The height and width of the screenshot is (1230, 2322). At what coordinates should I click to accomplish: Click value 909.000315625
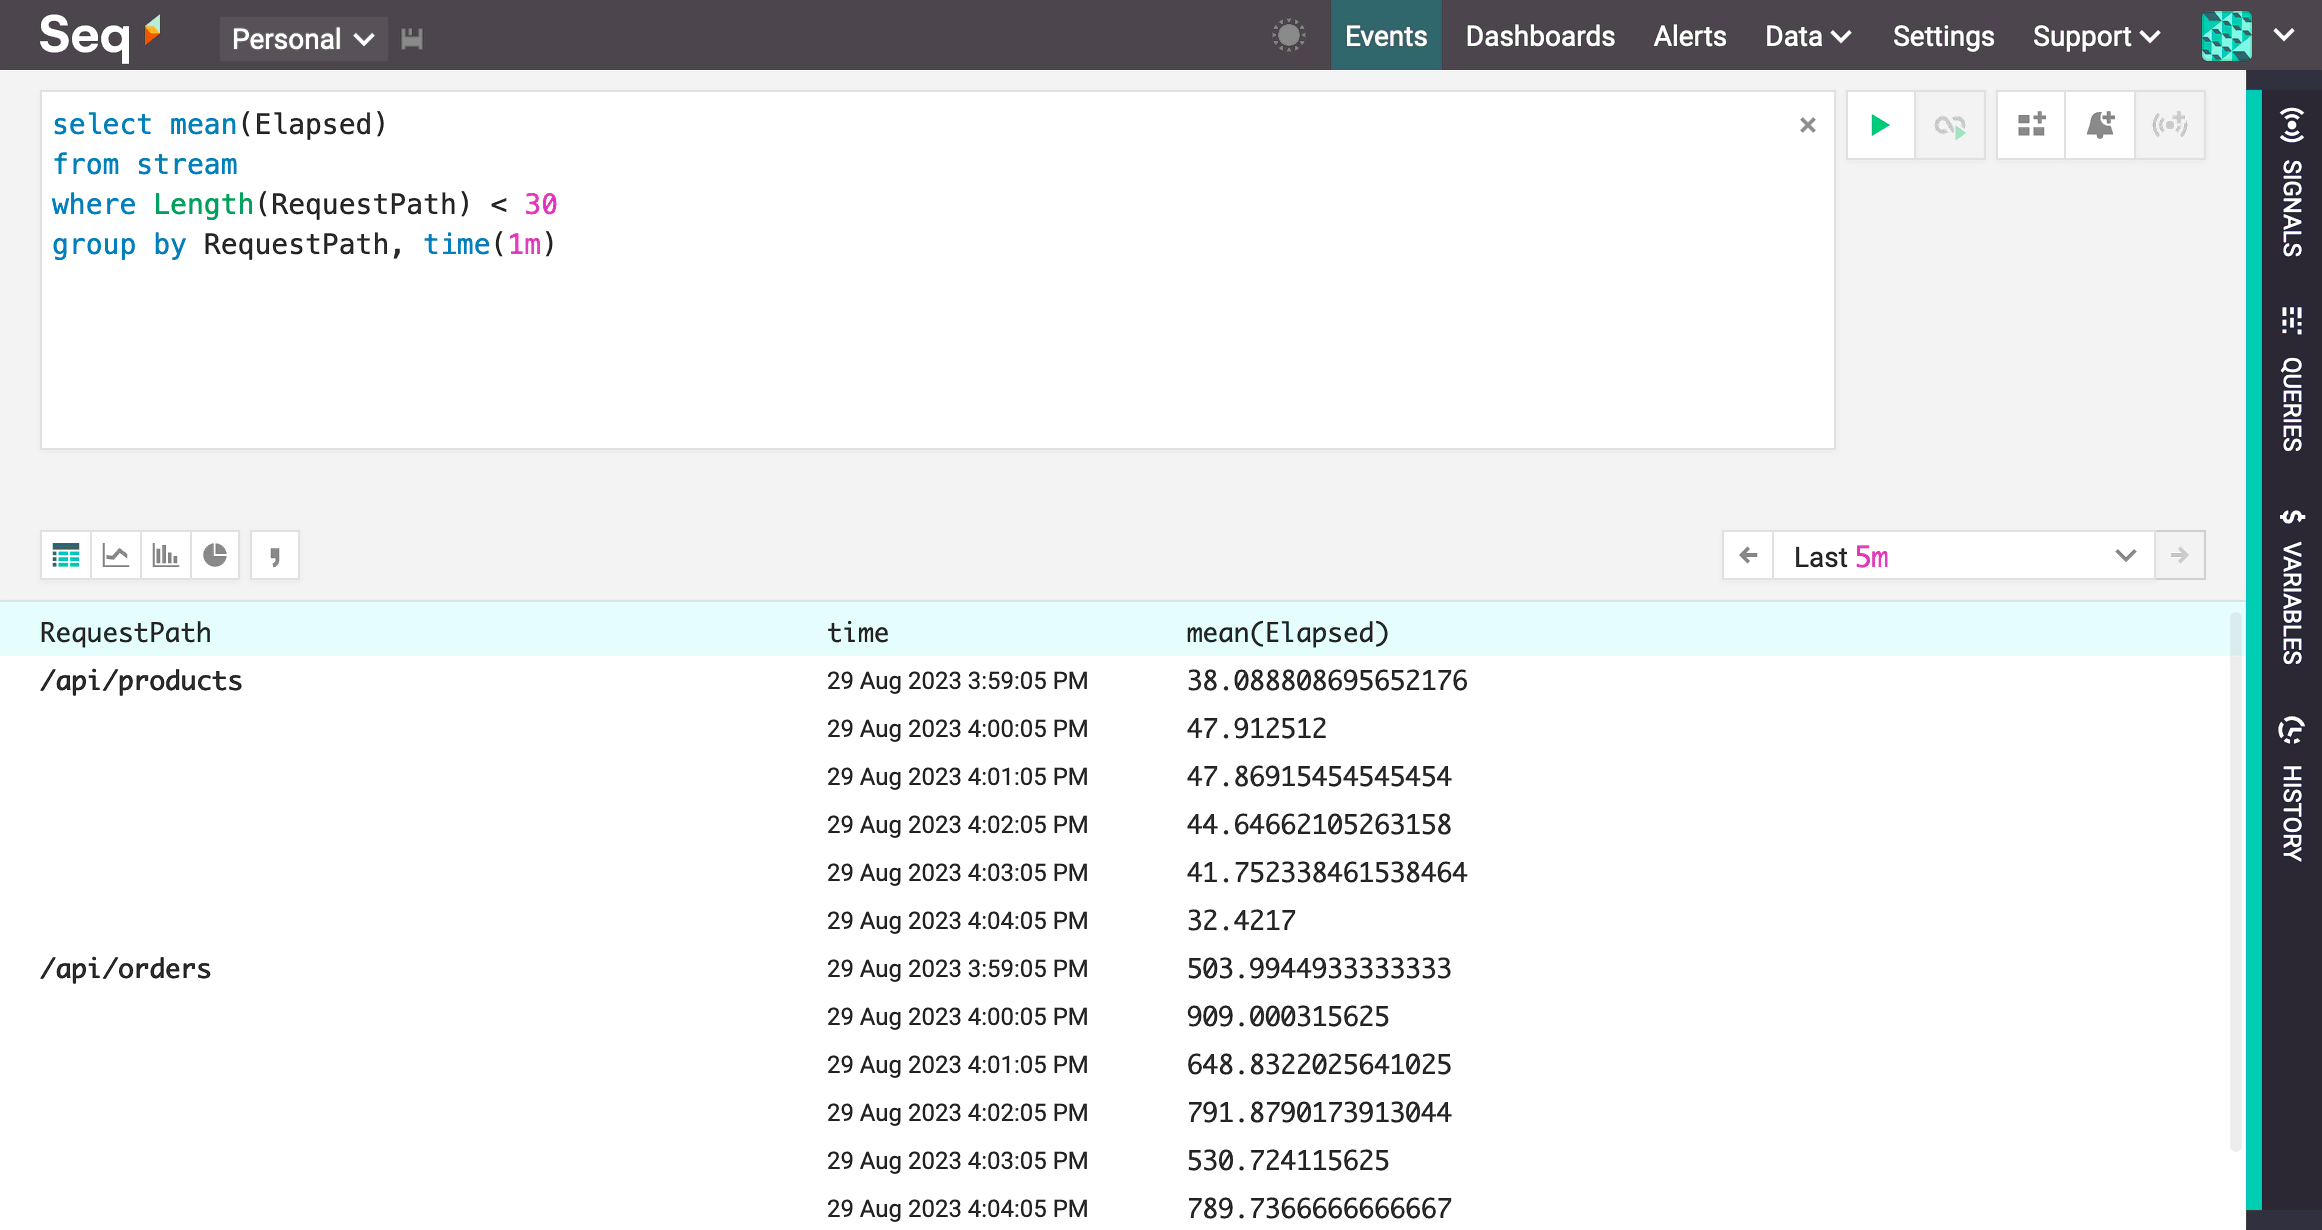click(x=1288, y=1017)
